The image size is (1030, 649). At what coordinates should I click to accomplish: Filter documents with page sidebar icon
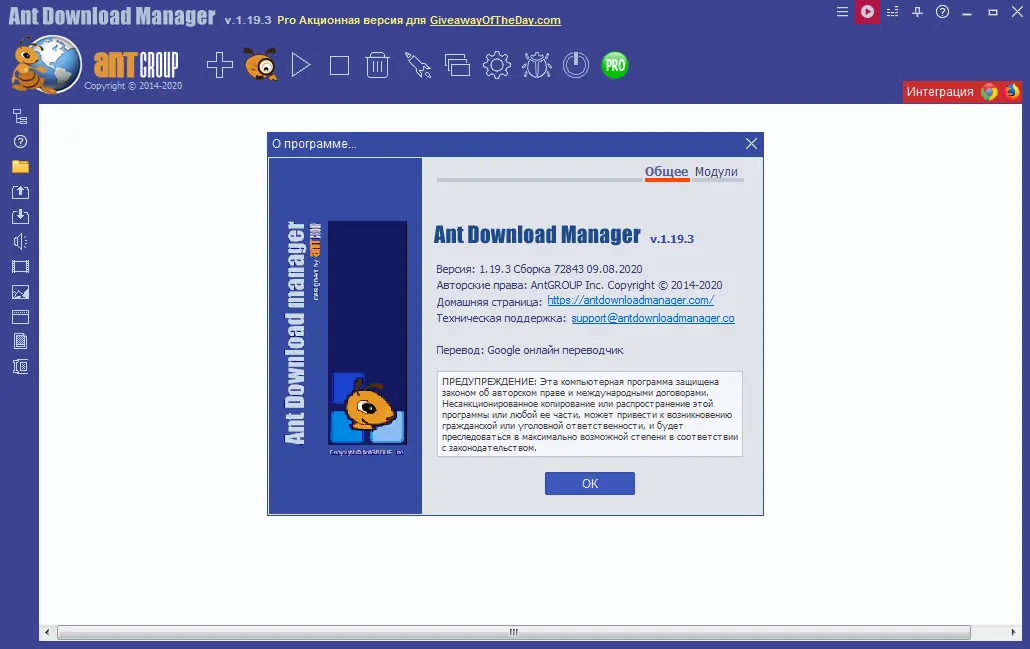click(x=20, y=341)
